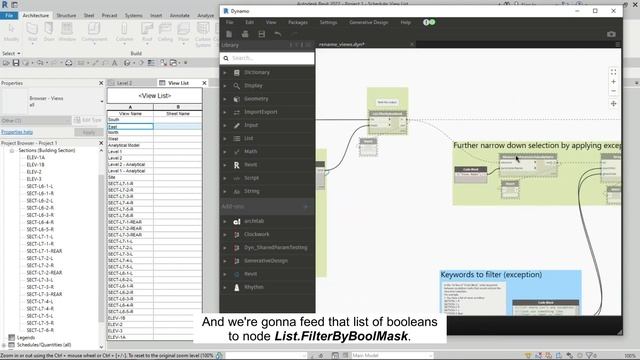Expand the List library category
The width and height of the screenshot is (640, 360).
tap(225, 138)
